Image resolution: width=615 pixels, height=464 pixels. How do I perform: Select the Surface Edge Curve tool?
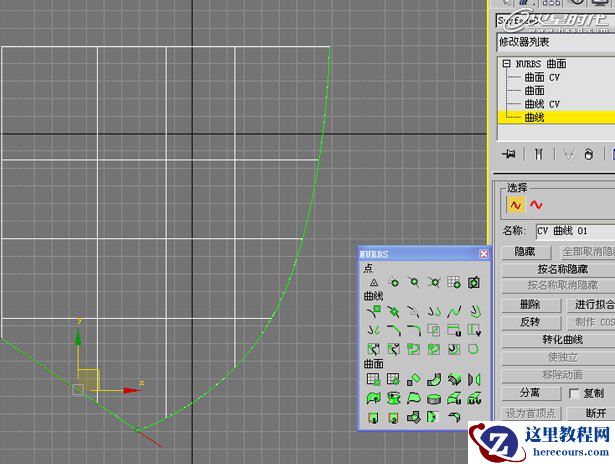click(473, 349)
